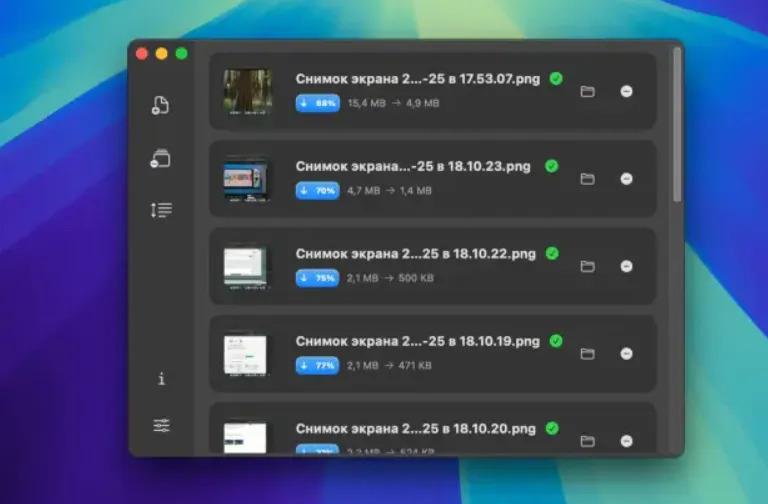Click the 75% savings badge
Image resolution: width=768 pixels, height=504 pixels.
[x=317, y=278]
